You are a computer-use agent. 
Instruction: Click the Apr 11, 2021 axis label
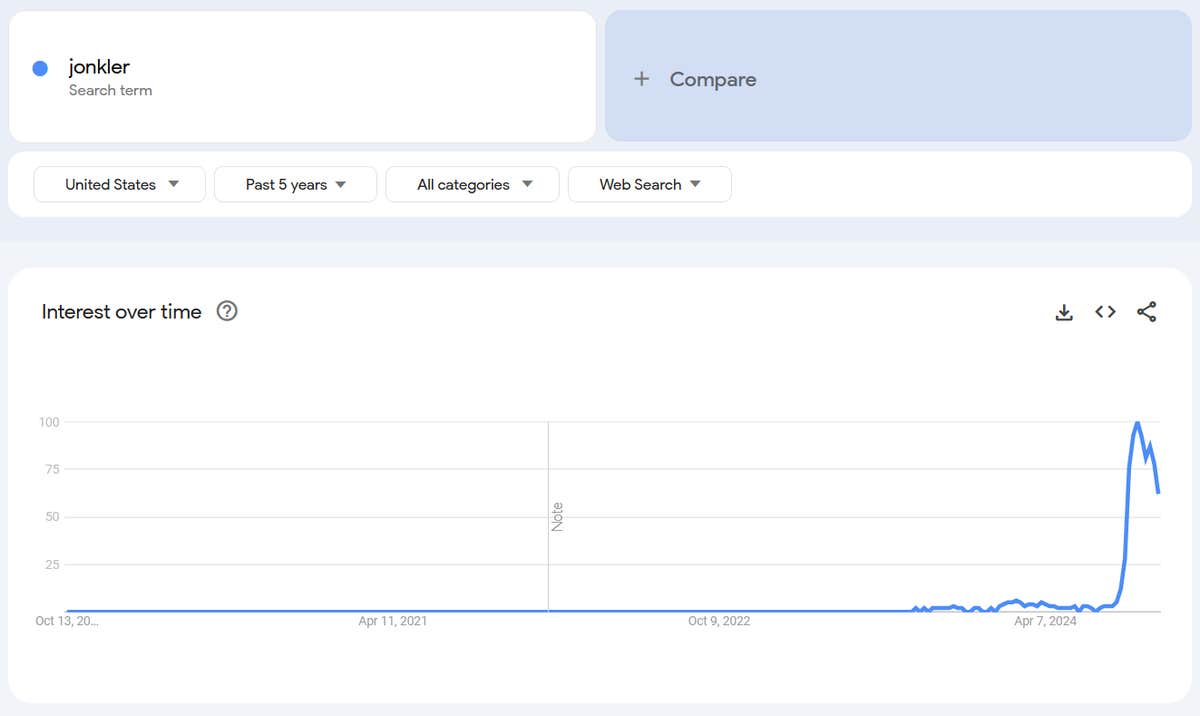393,621
